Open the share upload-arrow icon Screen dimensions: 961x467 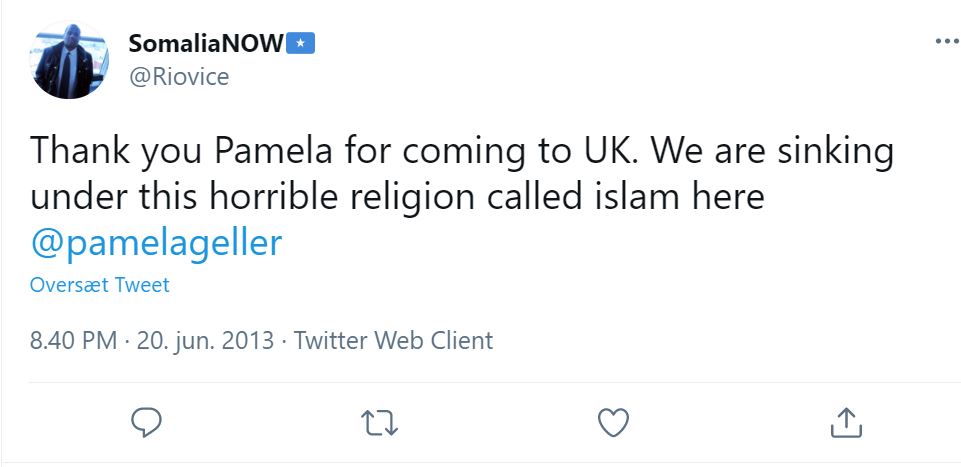[x=845, y=421]
